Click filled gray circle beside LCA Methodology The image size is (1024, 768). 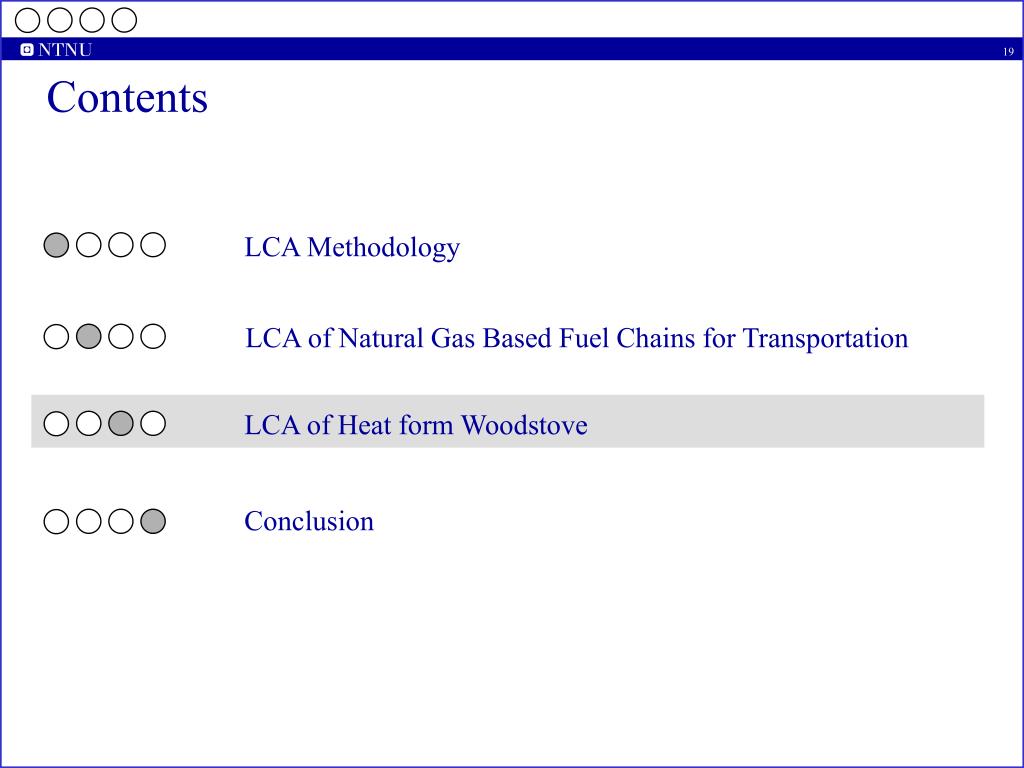pos(56,245)
